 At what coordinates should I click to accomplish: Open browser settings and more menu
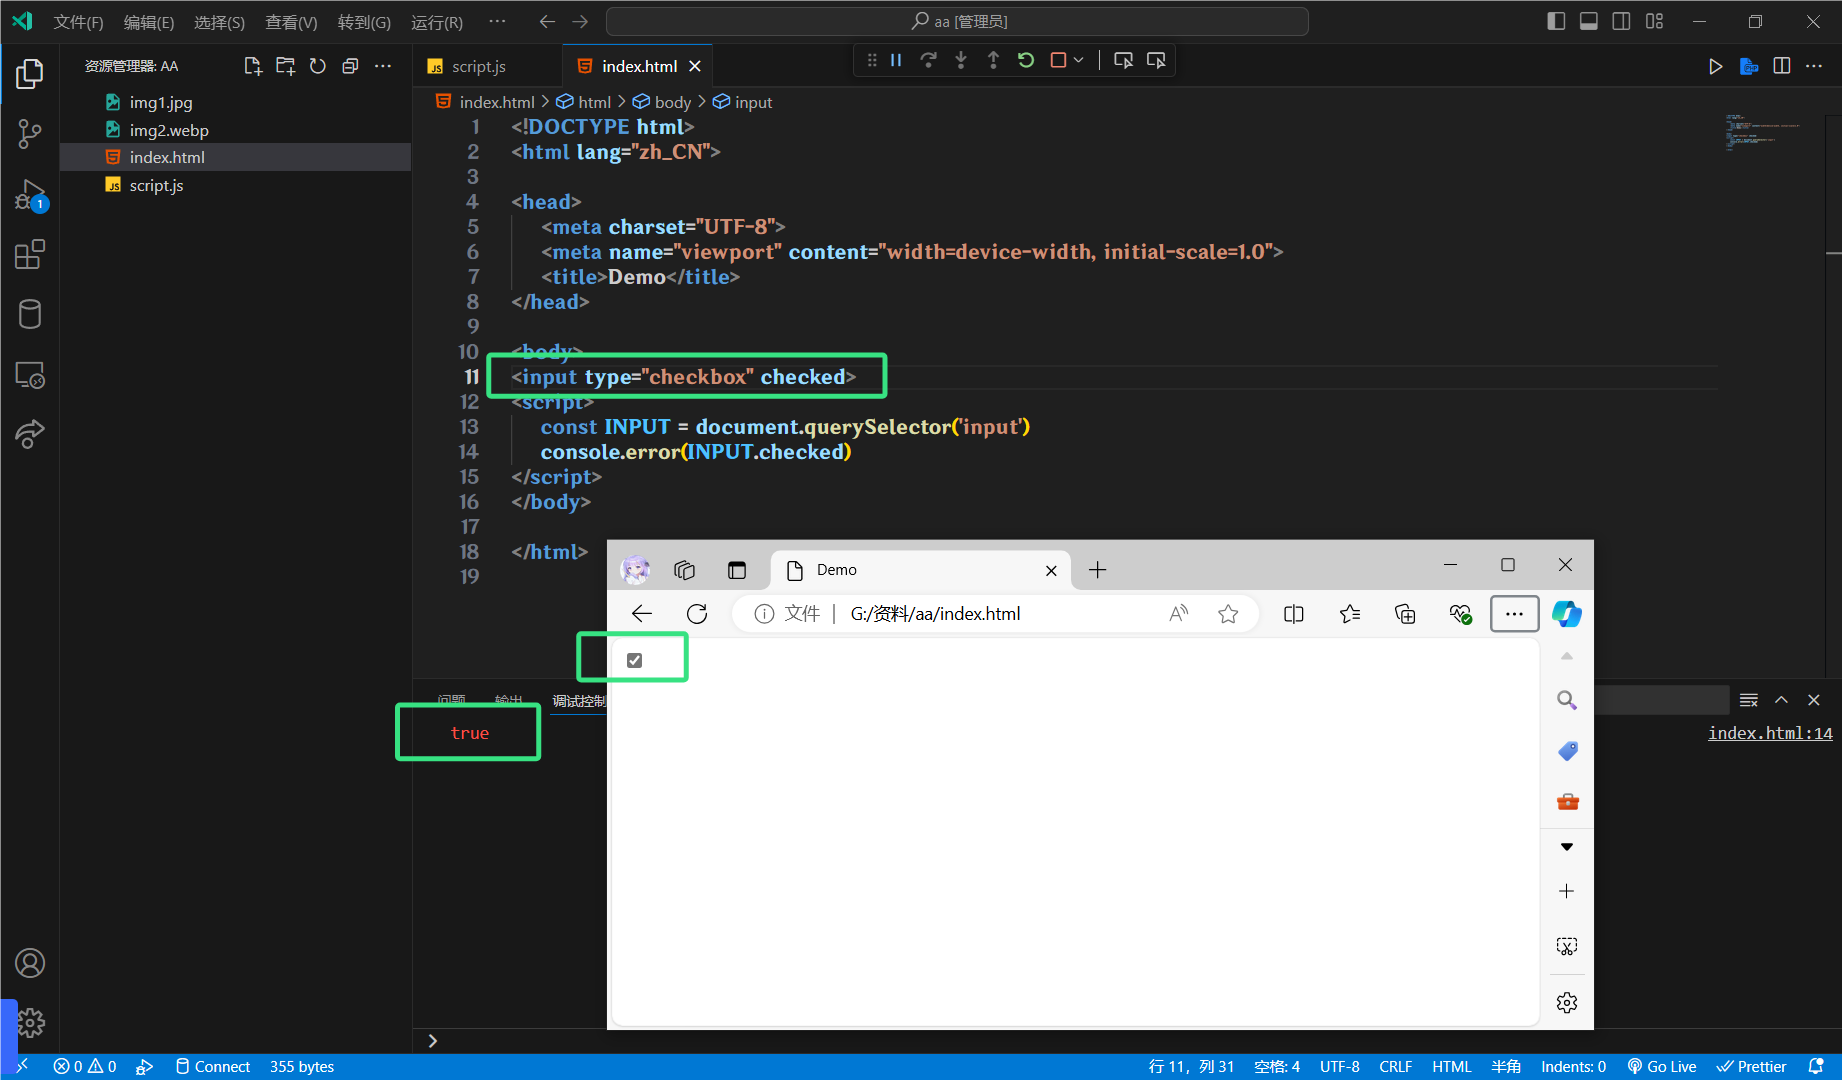(1514, 614)
